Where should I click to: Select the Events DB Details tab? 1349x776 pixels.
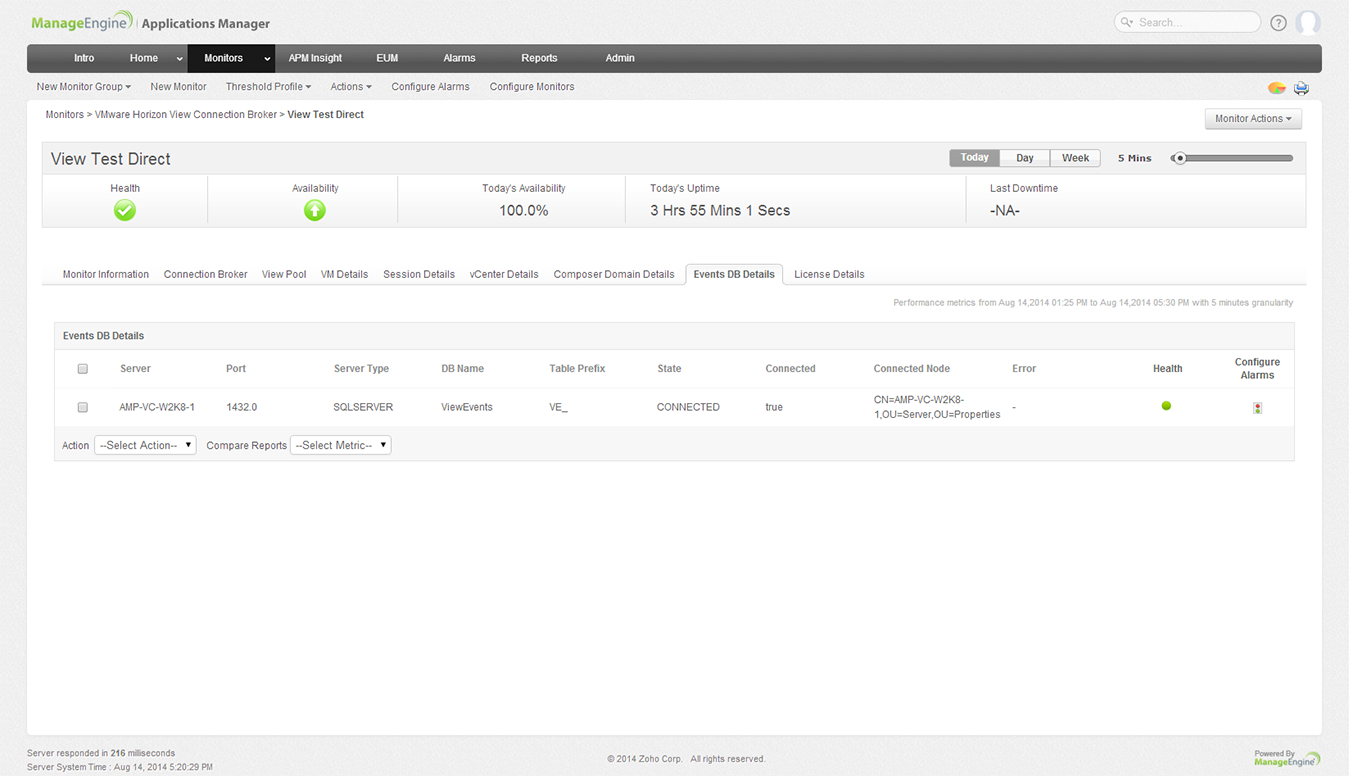734,274
